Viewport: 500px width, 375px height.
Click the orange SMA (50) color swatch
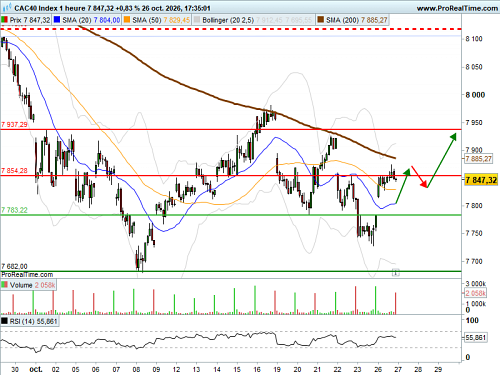(127, 20)
